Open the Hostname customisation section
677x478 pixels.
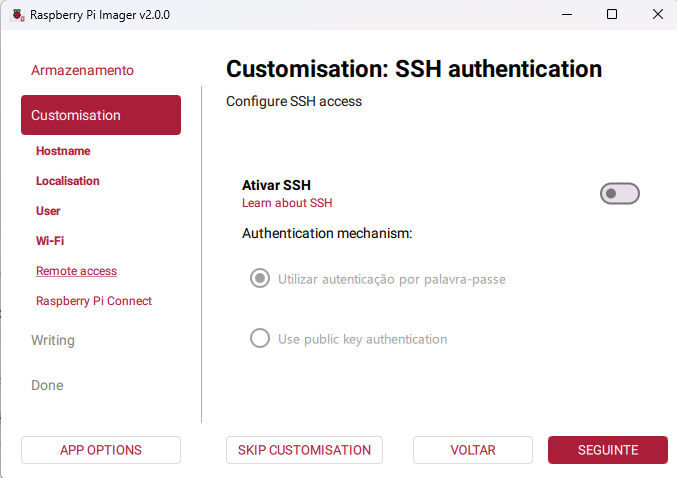click(x=63, y=151)
